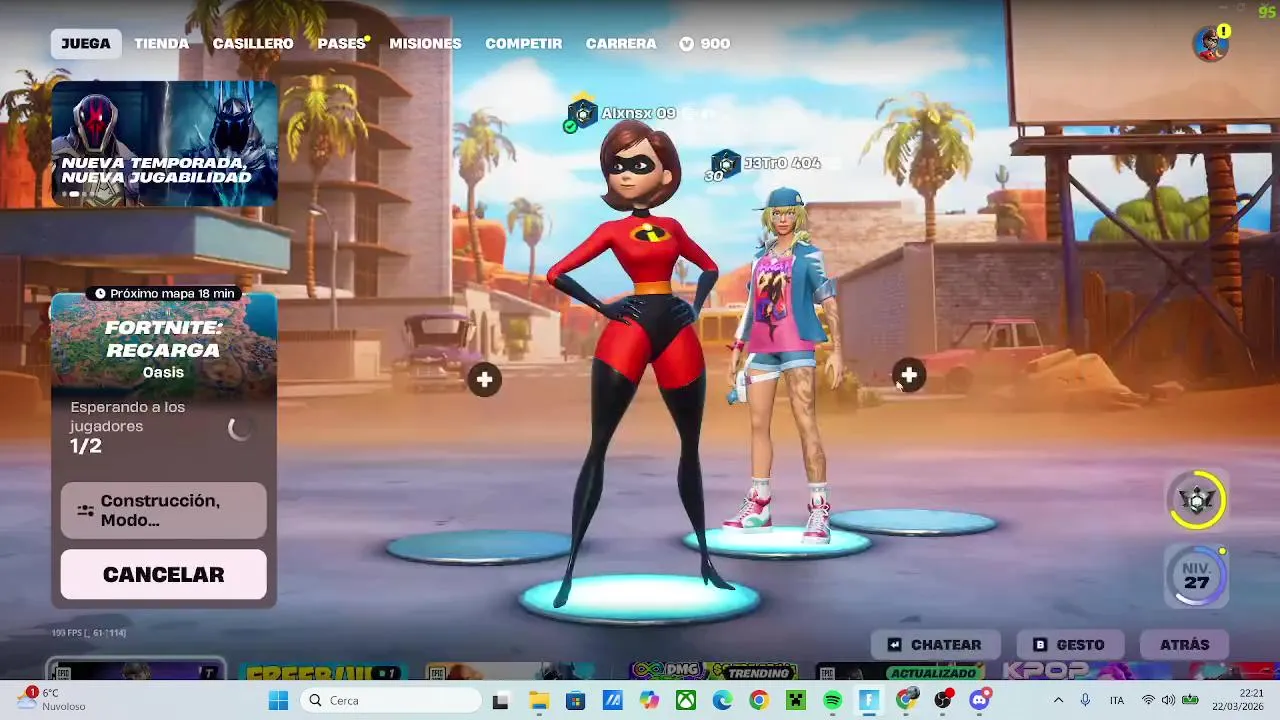1280x720 pixels.
Task: Open Minecraft from the taskbar
Action: 795,700
